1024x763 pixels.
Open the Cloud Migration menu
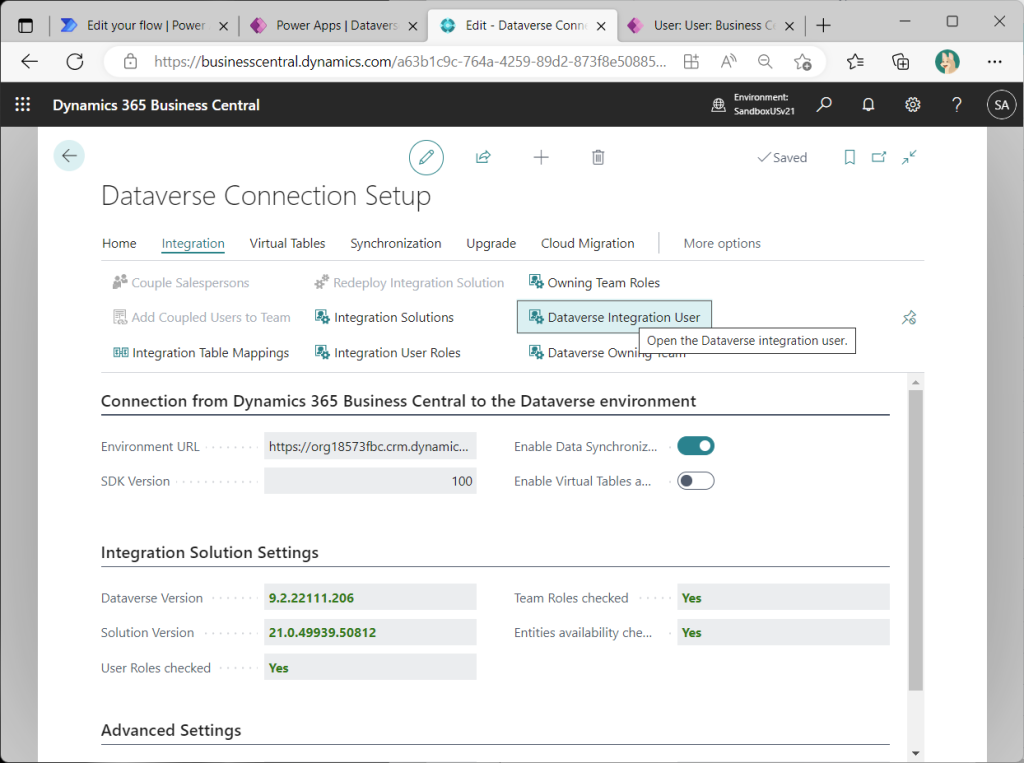[588, 244]
